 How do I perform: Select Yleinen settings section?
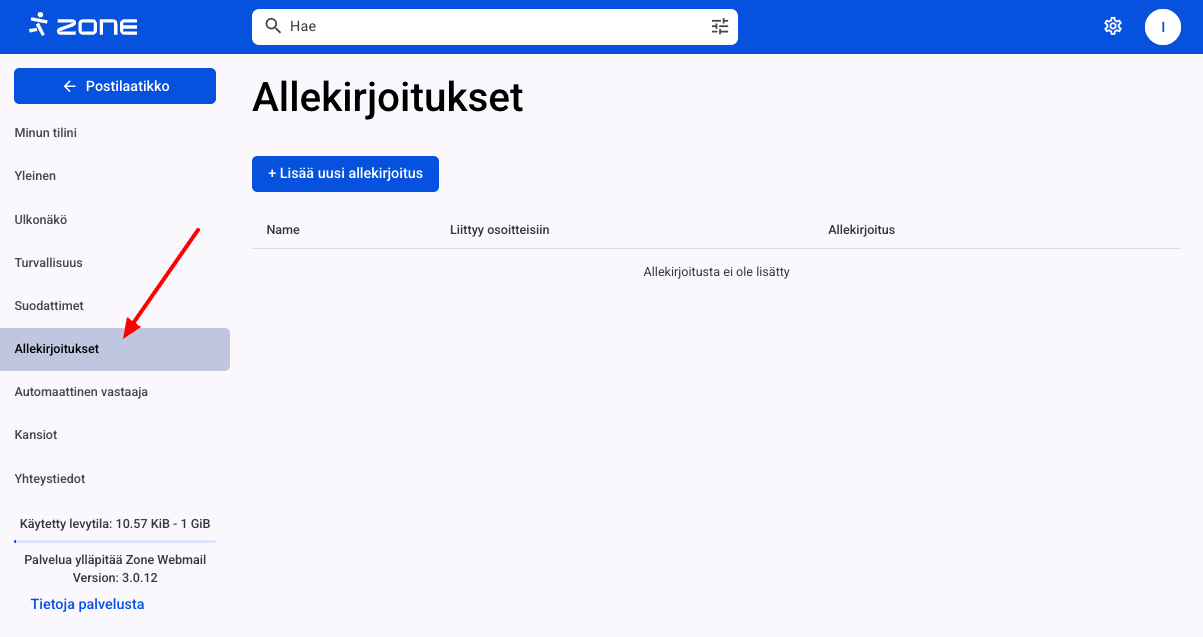coord(35,176)
